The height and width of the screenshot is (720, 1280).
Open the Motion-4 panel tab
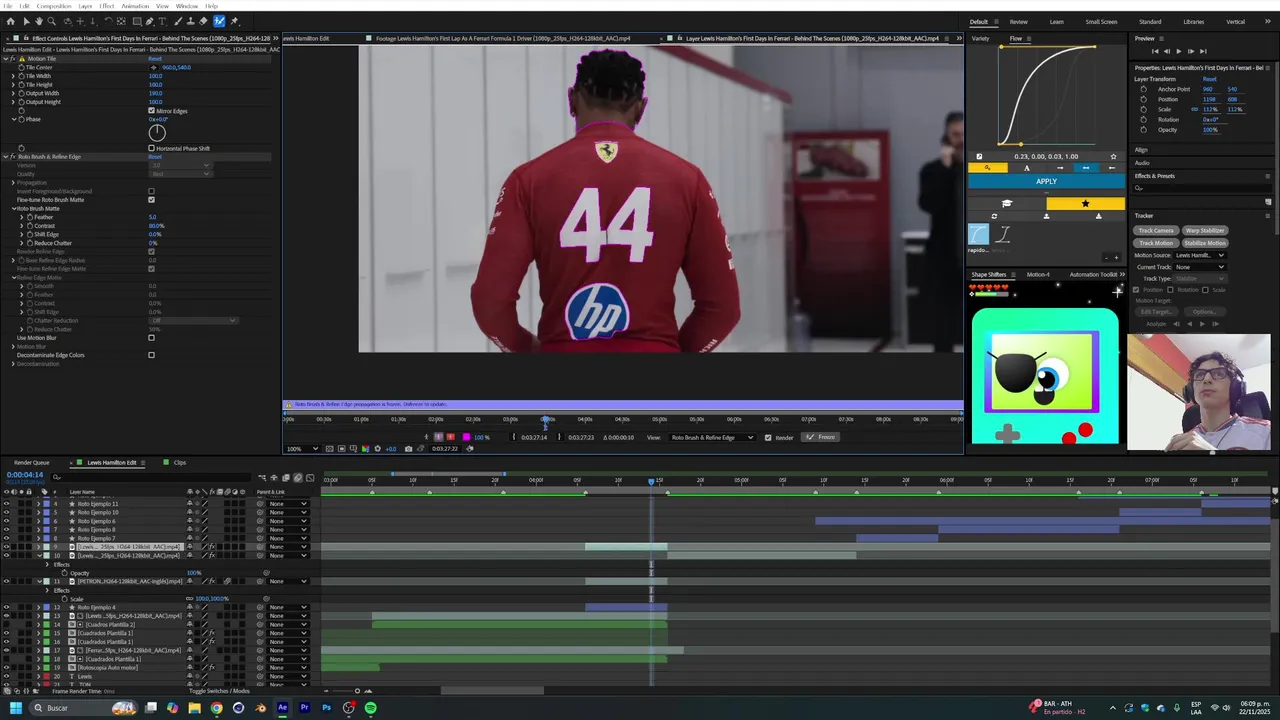coord(1038,275)
